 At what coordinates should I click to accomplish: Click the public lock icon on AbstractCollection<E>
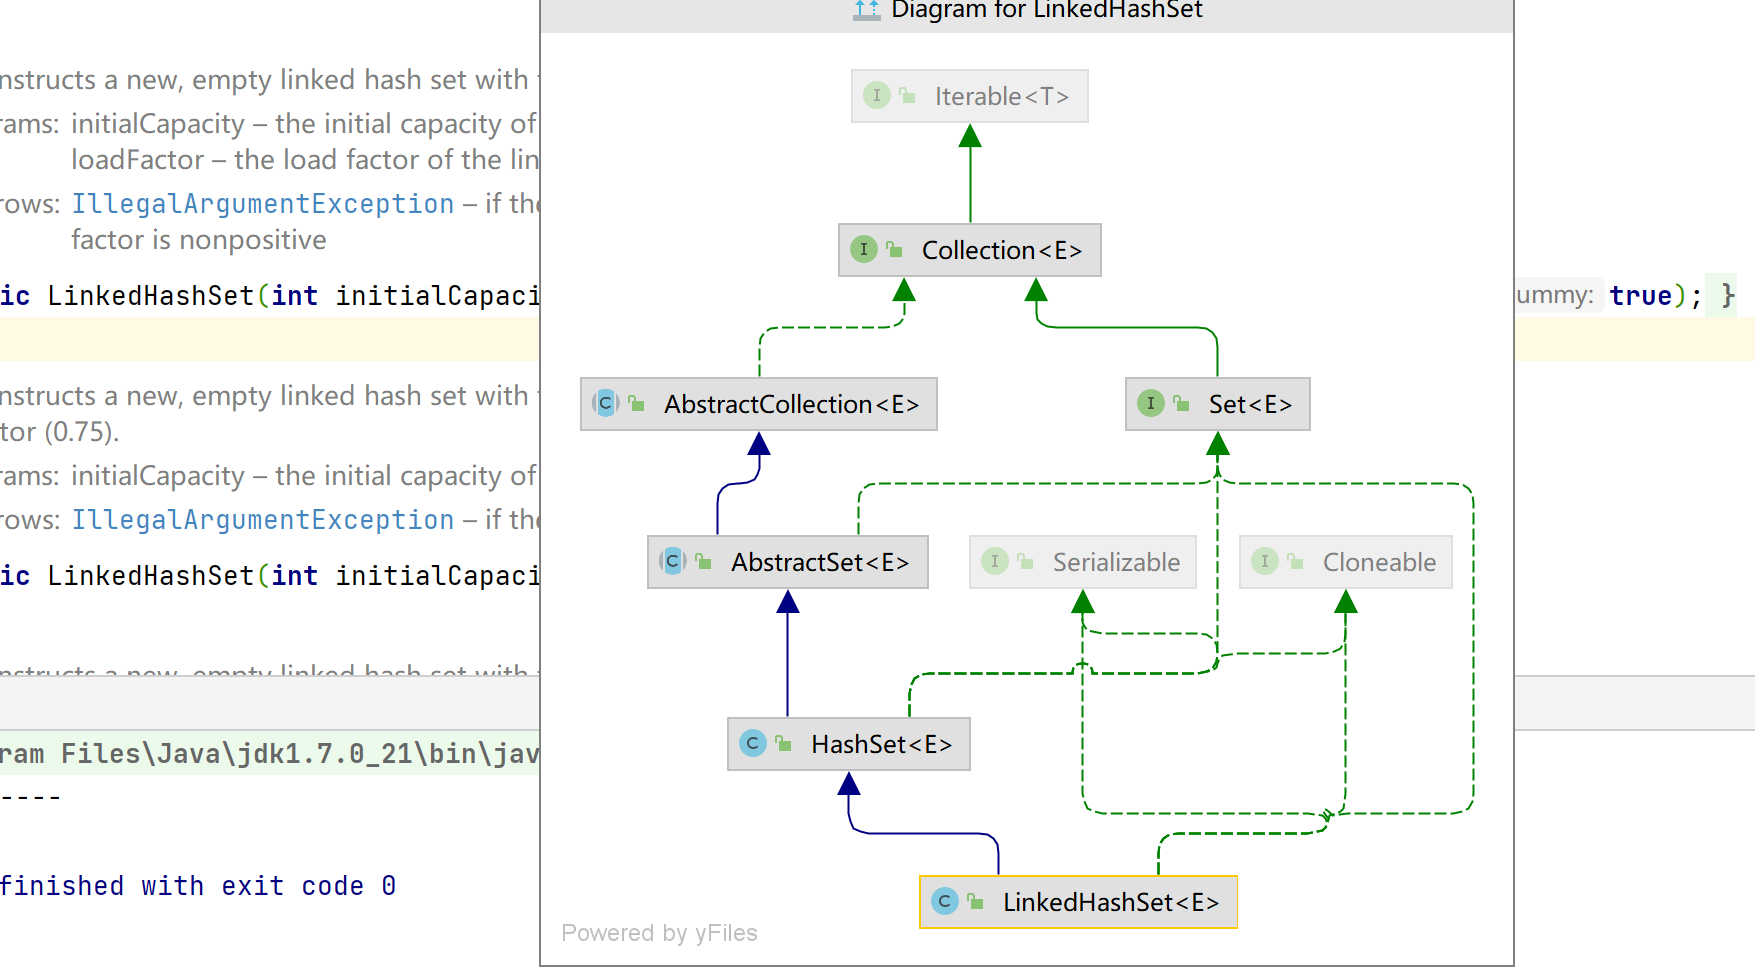(637, 403)
